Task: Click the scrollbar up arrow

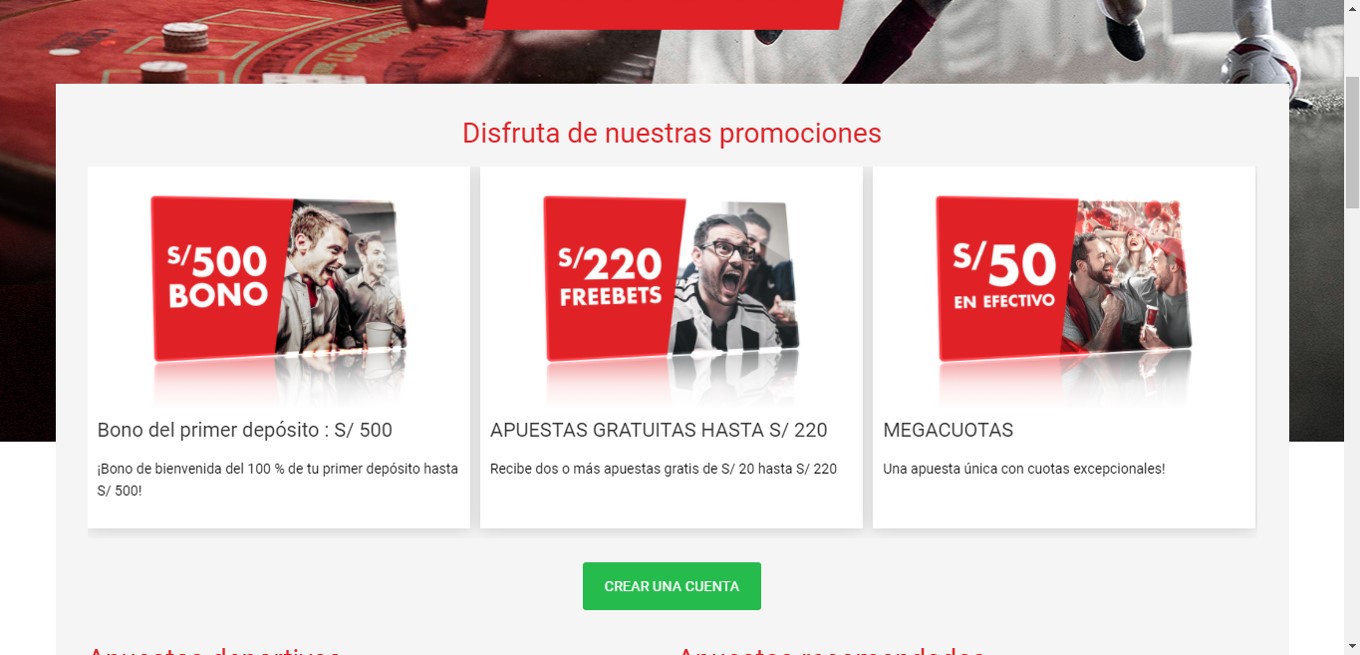Action: coord(1351,8)
